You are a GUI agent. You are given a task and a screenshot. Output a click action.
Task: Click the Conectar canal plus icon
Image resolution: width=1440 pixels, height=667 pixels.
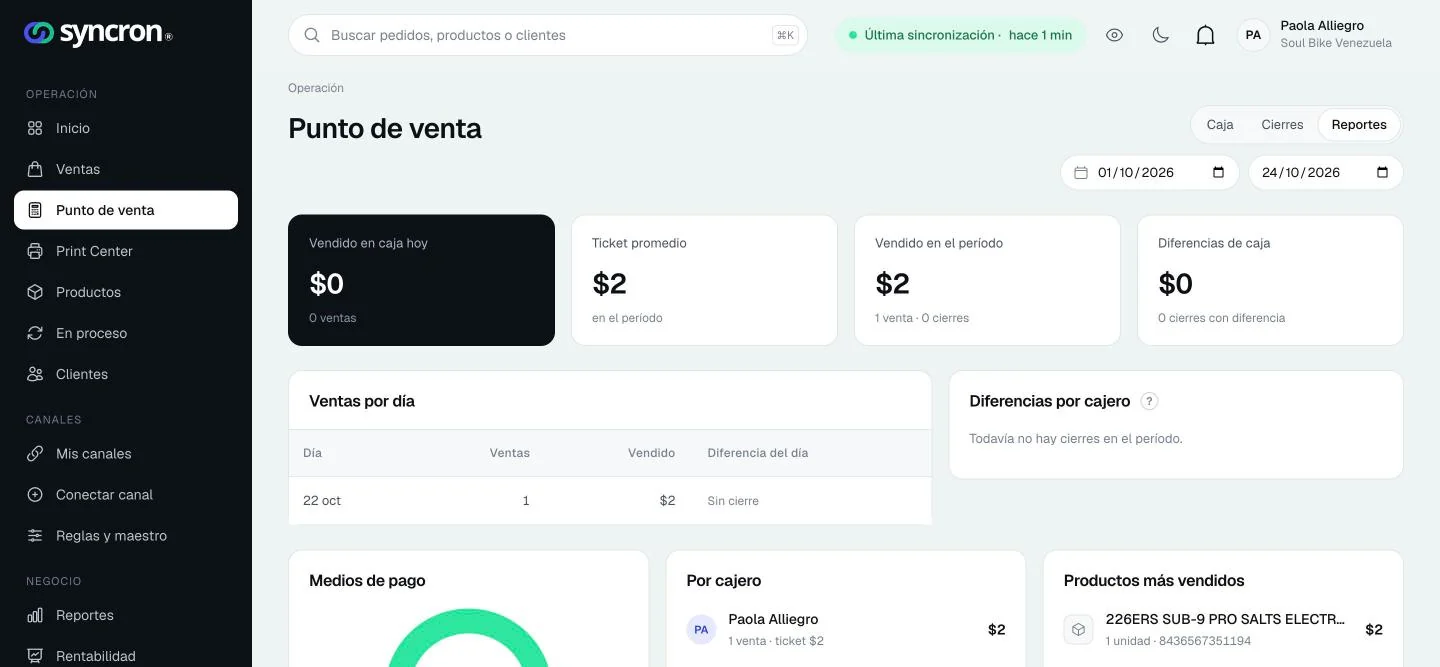pyautogui.click(x=35, y=494)
